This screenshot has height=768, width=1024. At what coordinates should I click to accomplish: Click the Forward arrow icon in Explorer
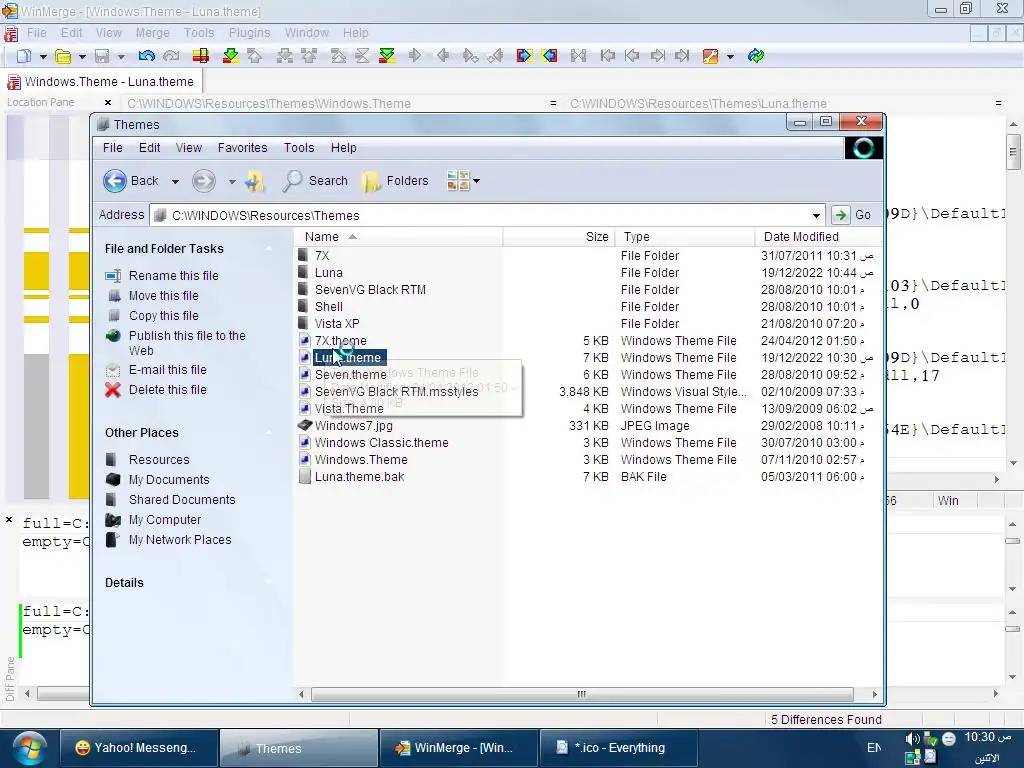(204, 181)
